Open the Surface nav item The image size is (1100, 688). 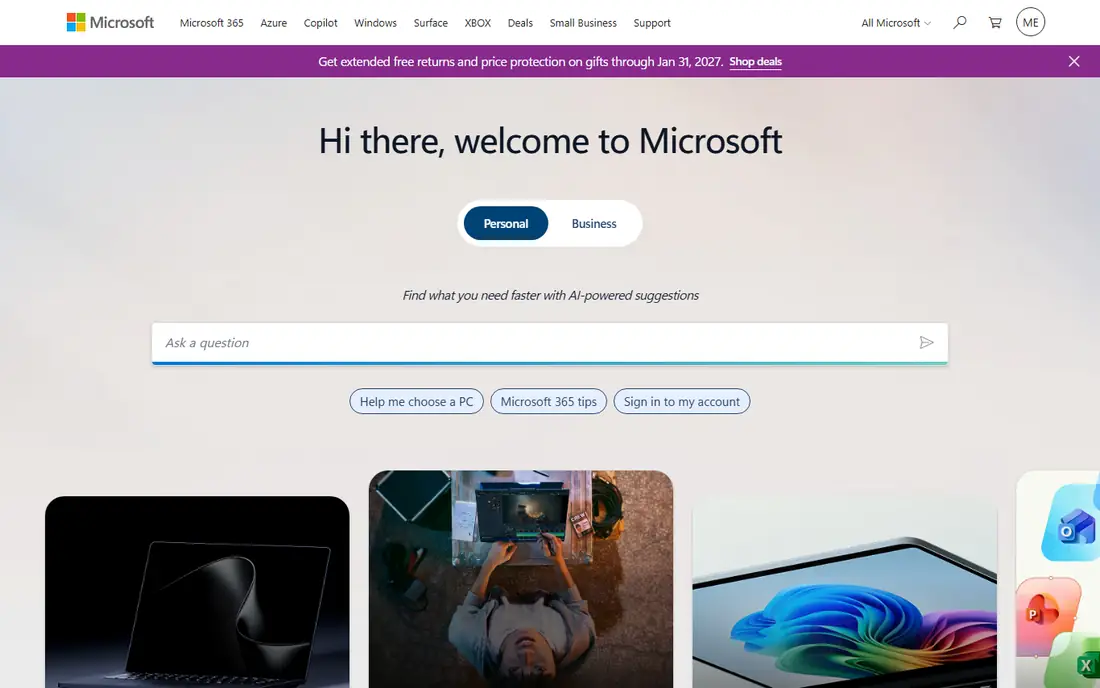click(x=431, y=22)
